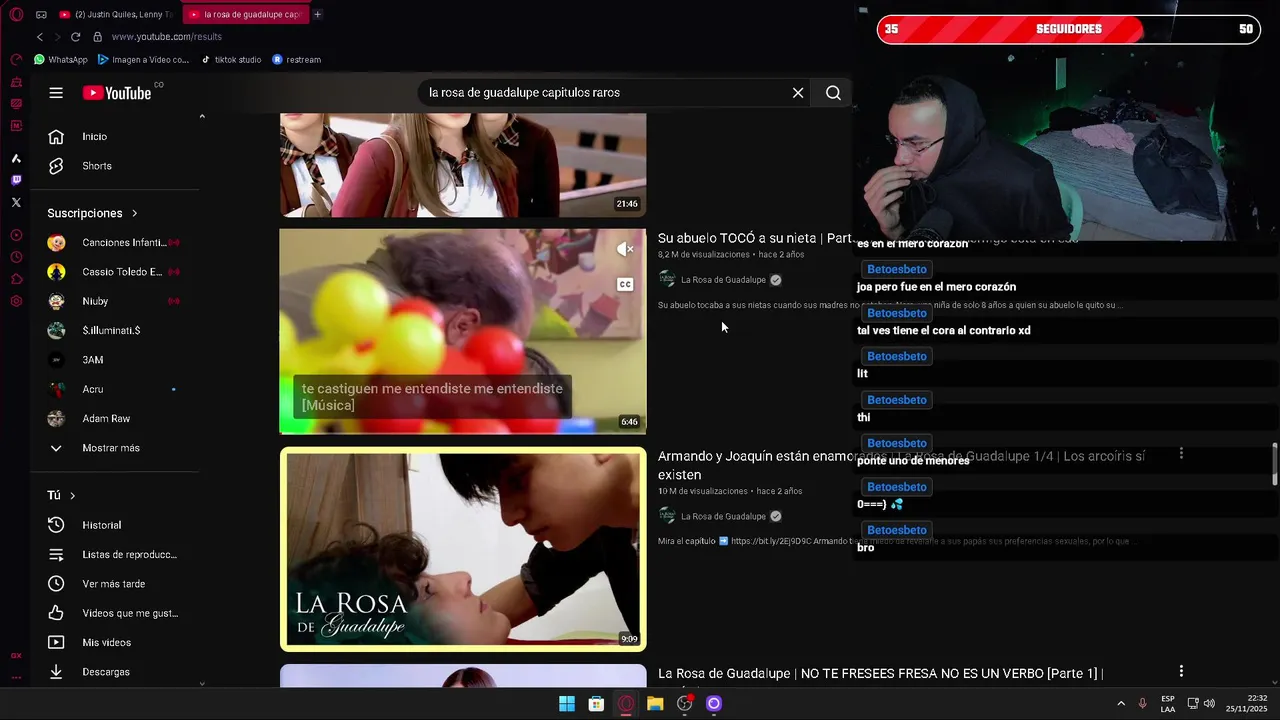Click the magnifier search button

833,93
